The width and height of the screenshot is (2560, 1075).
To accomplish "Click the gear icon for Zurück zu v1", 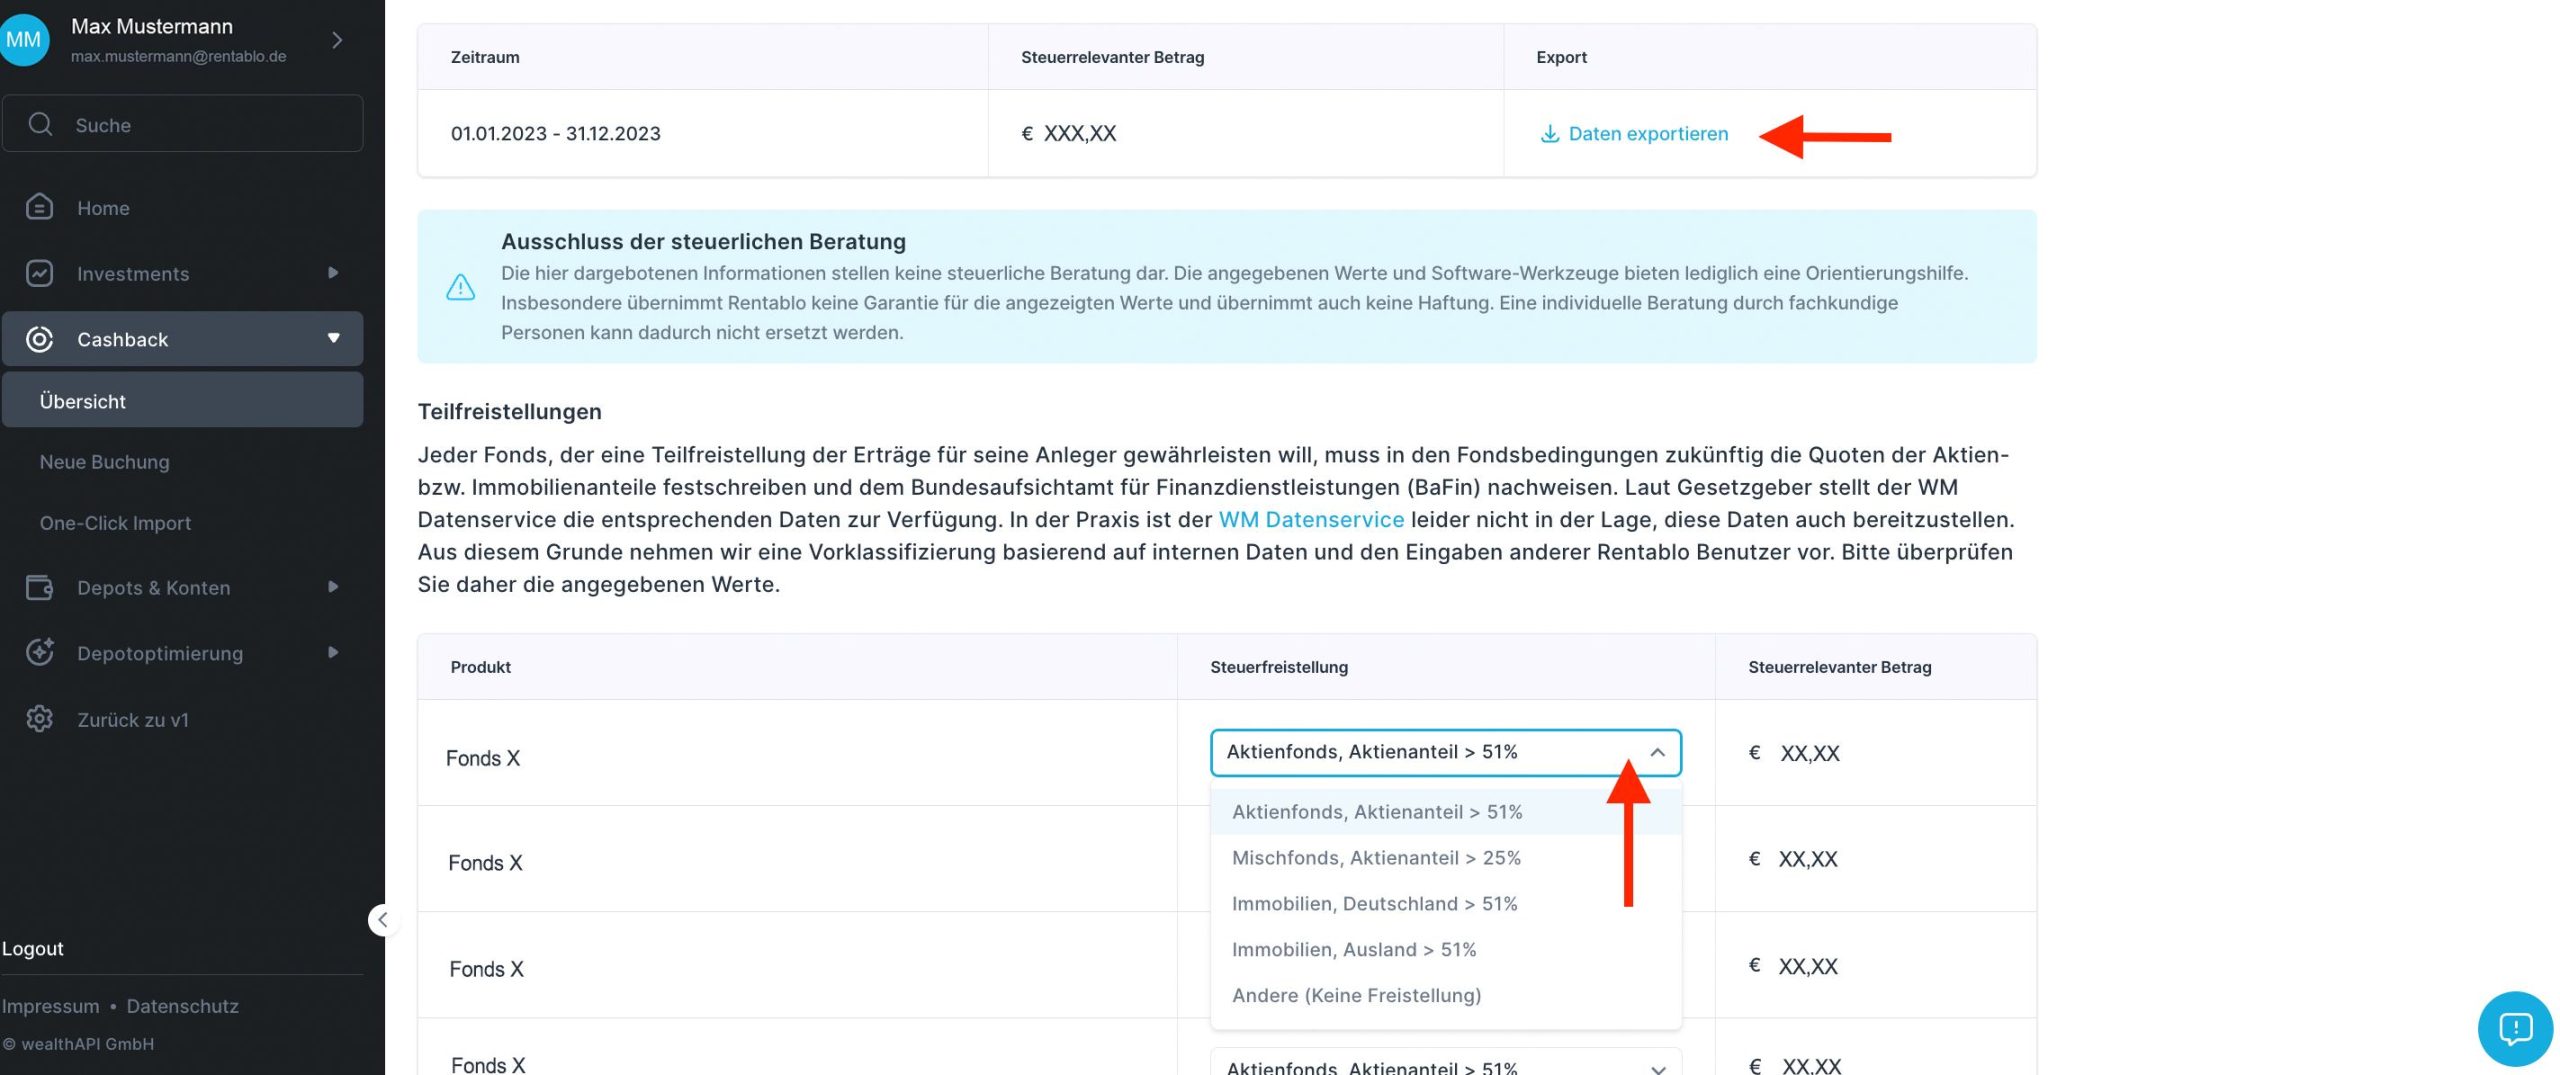I will pos(39,719).
